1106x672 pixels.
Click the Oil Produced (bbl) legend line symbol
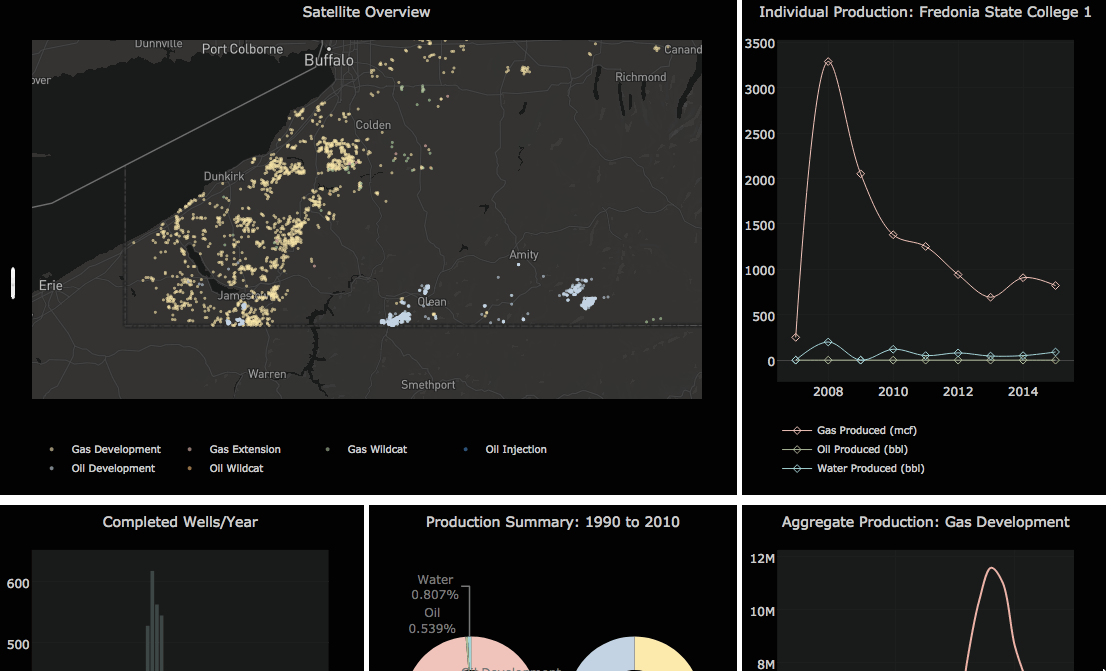pyautogui.click(x=796, y=449)
